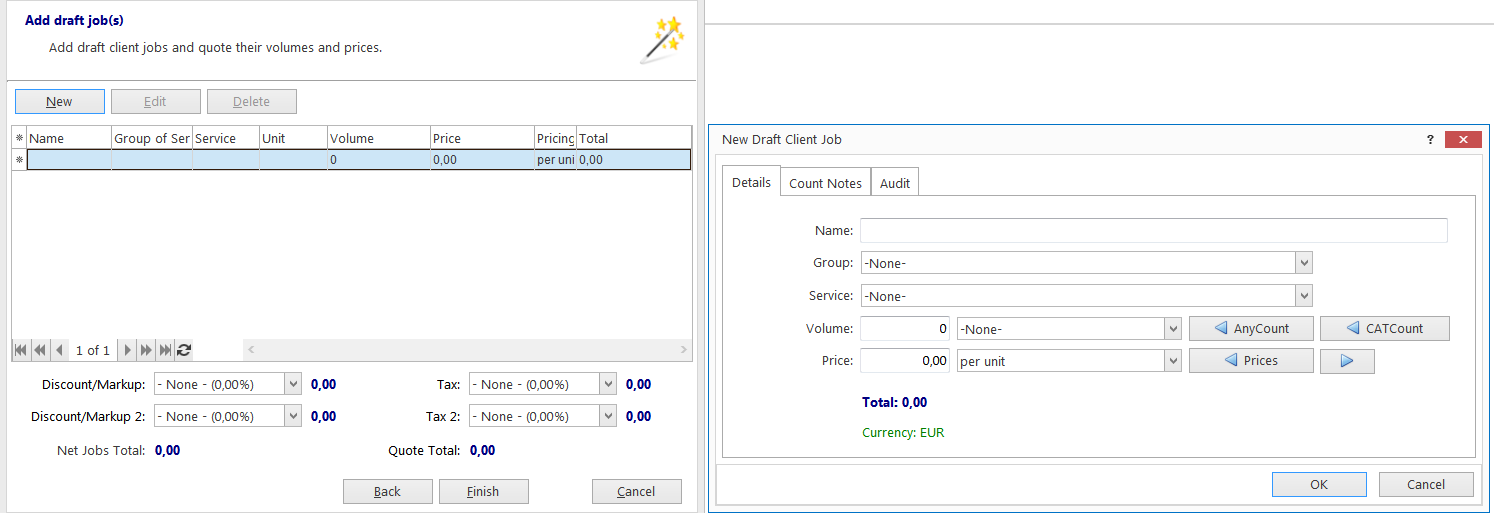Refresh the draft jobs grid

tap(184, 350)
